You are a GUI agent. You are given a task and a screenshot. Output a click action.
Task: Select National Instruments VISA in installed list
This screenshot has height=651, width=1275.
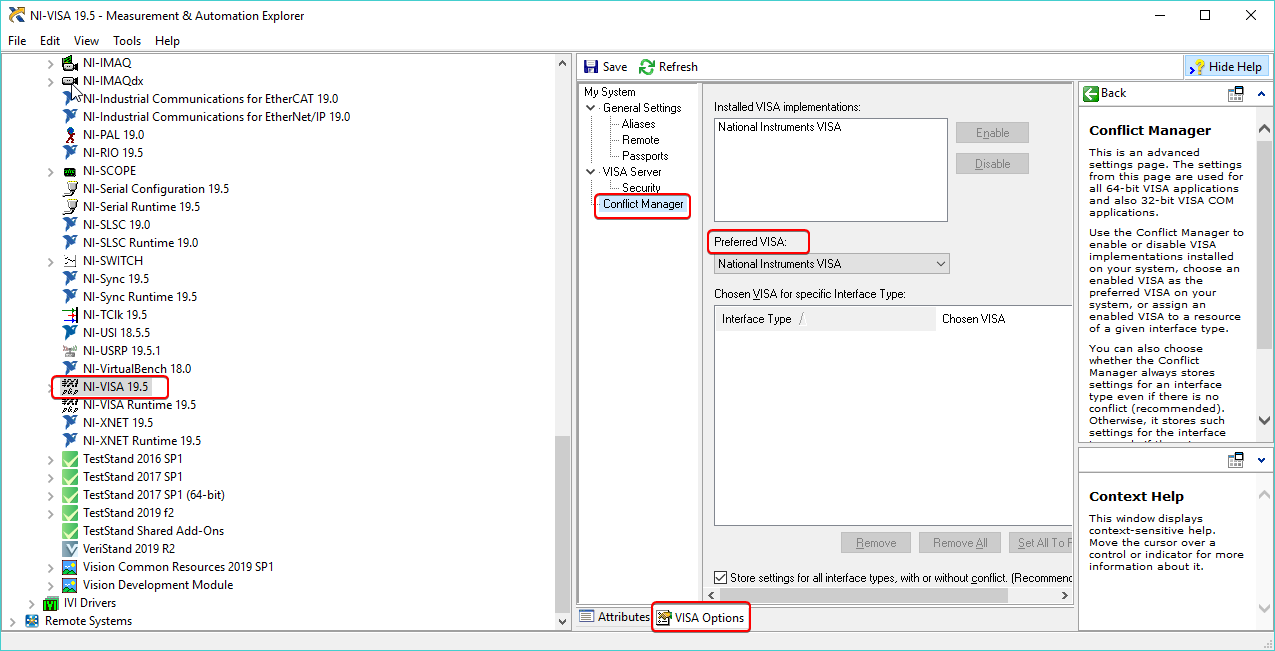[780, 128]
